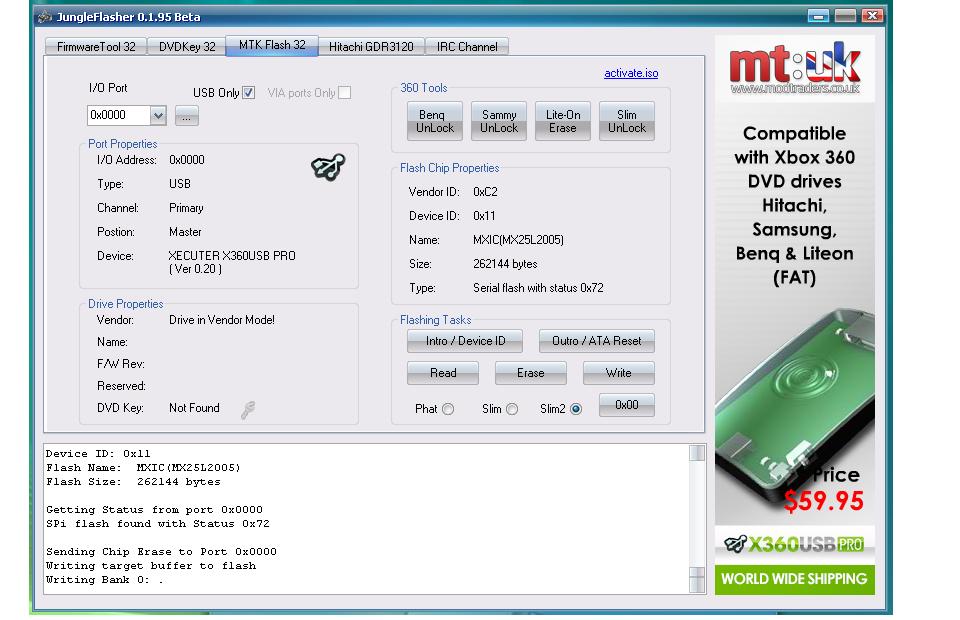Switch to the FirmwareTool 32 tab
The width and height of the screenshot is (960, 620).
[x=96, y=47]
